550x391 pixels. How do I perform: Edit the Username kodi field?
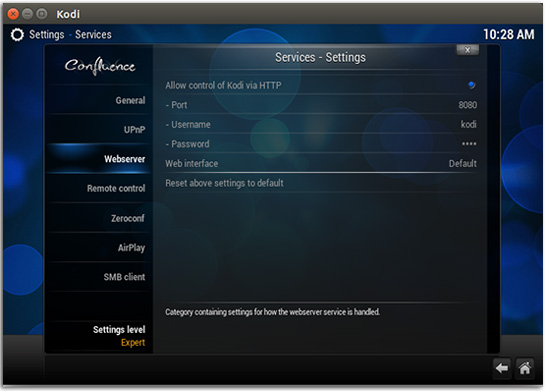321,124
